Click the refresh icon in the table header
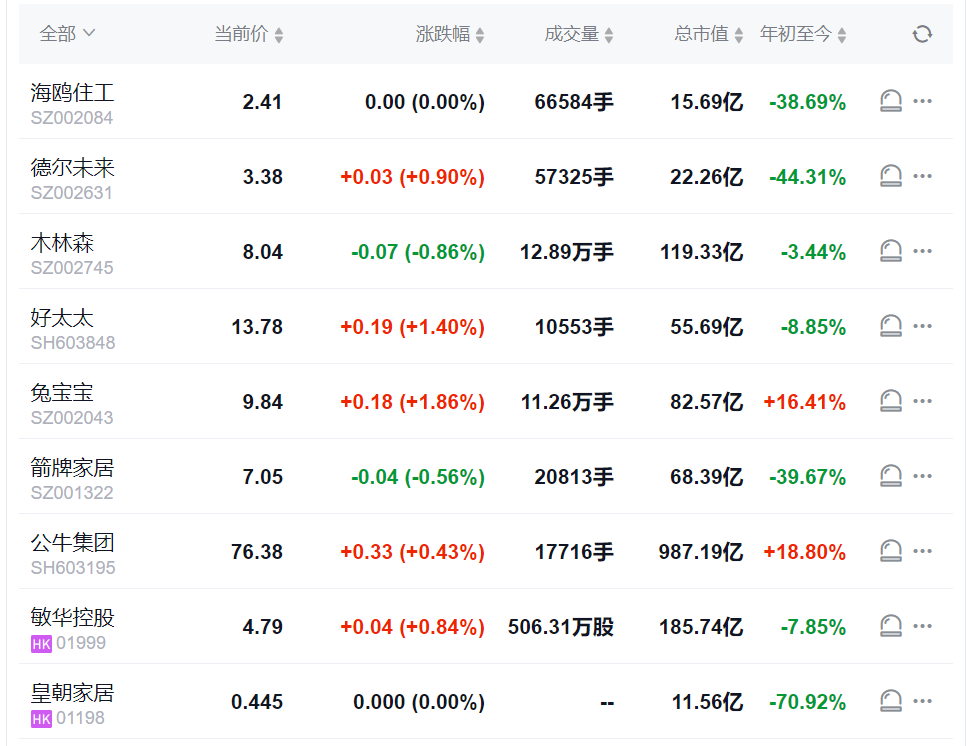Image resolution: width=966 pixels, height=746 pixels. click(x=922, y=34)
